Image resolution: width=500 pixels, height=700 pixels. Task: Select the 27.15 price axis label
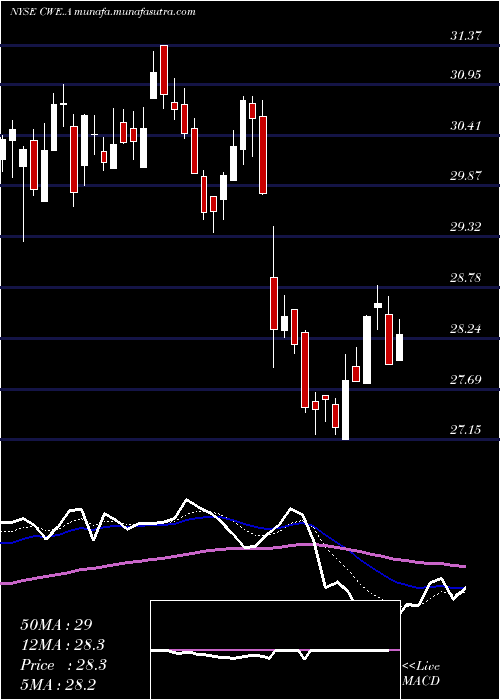click(466, 430)
